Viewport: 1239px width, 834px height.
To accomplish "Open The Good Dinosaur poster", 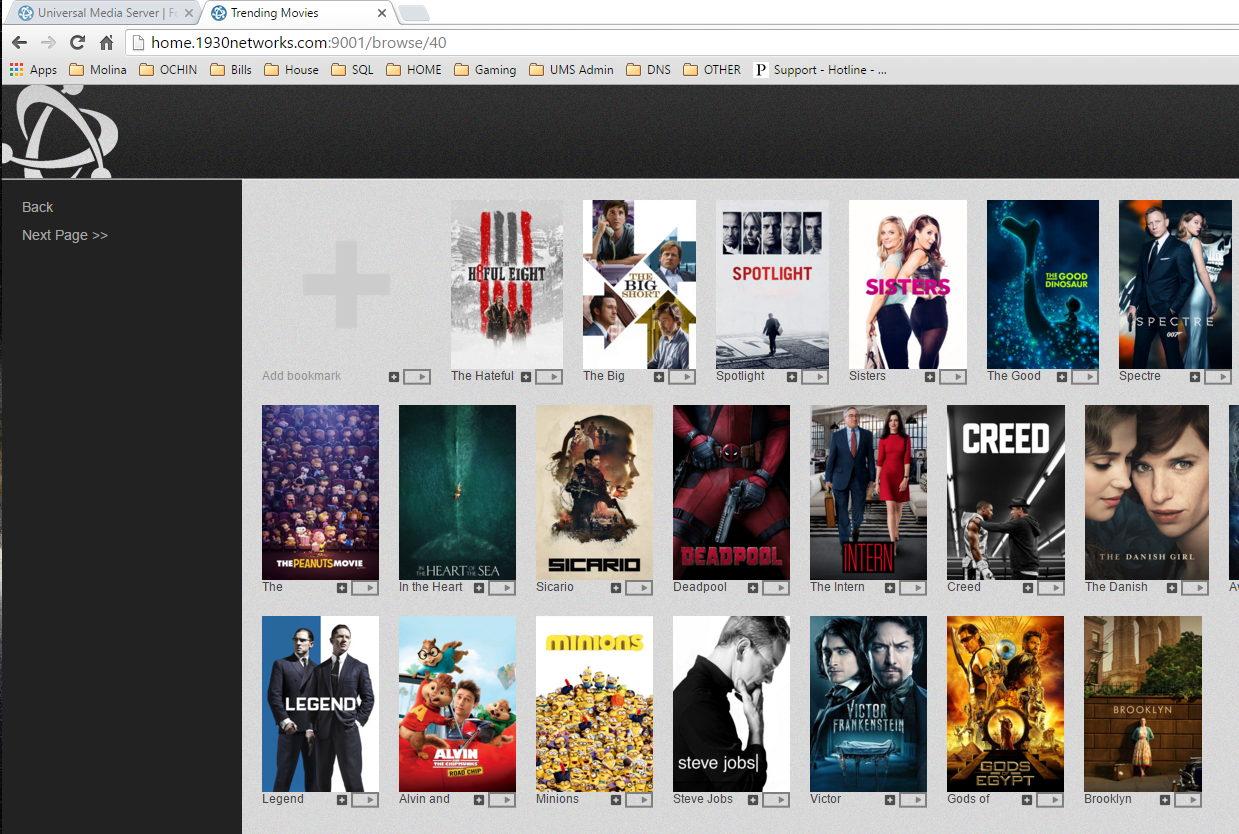I will point(1043,285).
